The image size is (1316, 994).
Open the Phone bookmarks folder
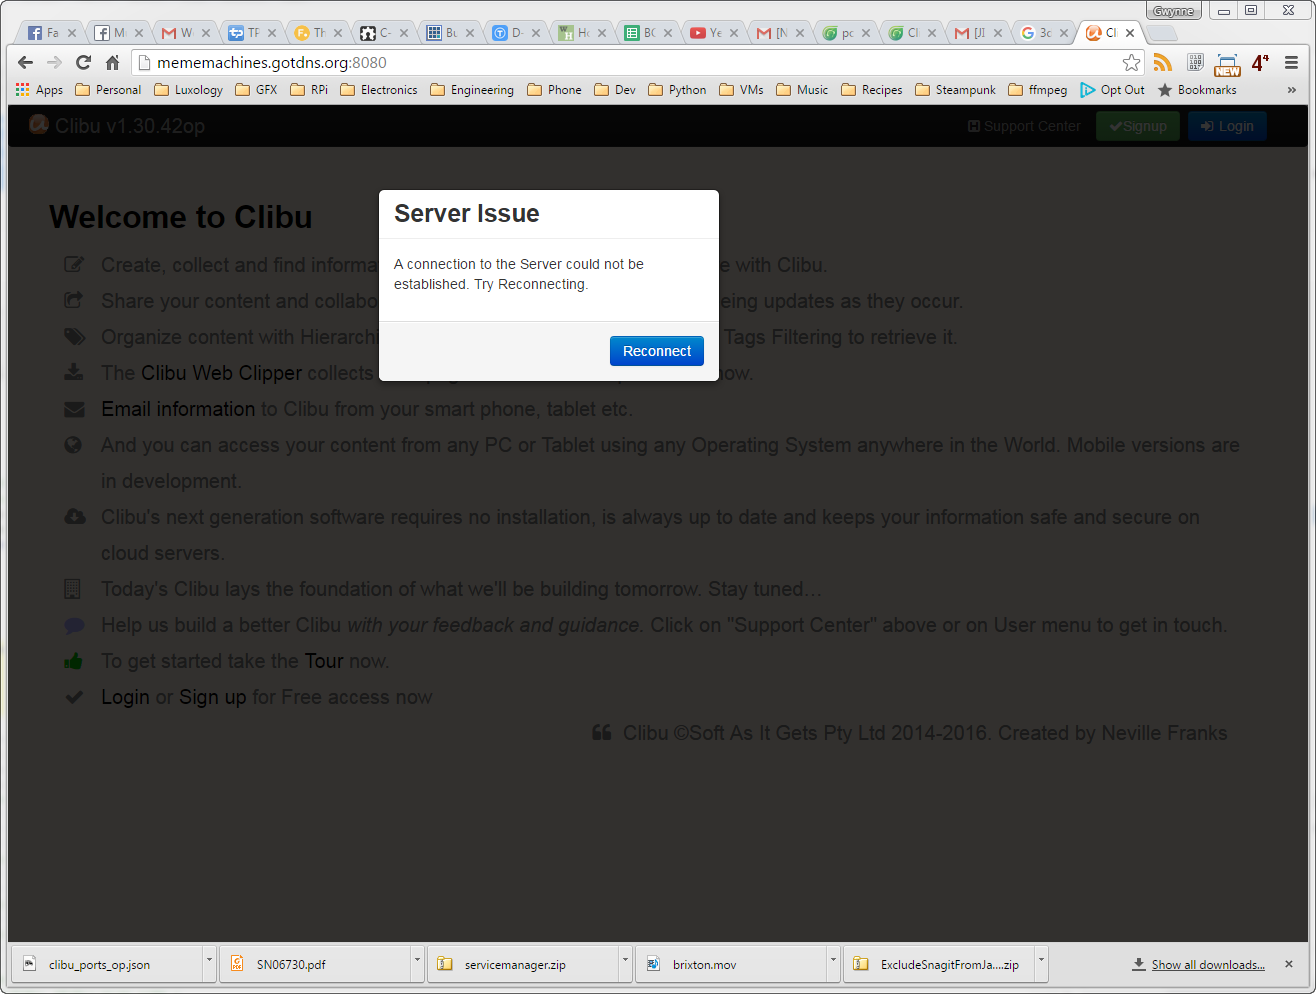(554, 90)
